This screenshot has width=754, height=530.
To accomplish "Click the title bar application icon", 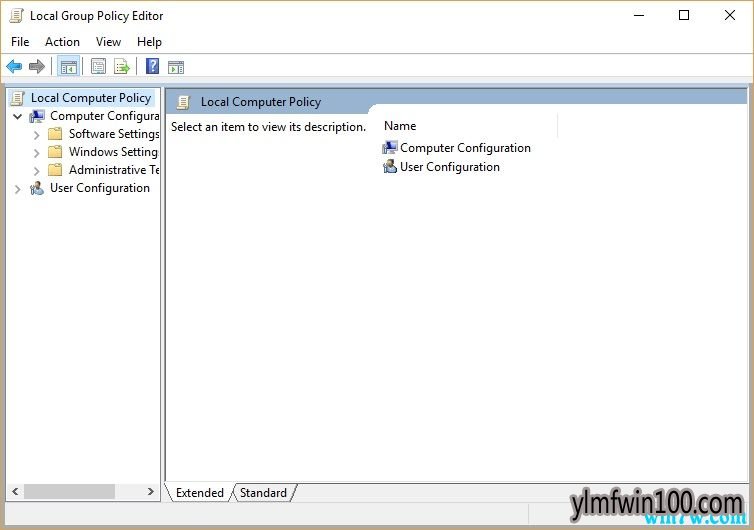I will coord(16,16).
